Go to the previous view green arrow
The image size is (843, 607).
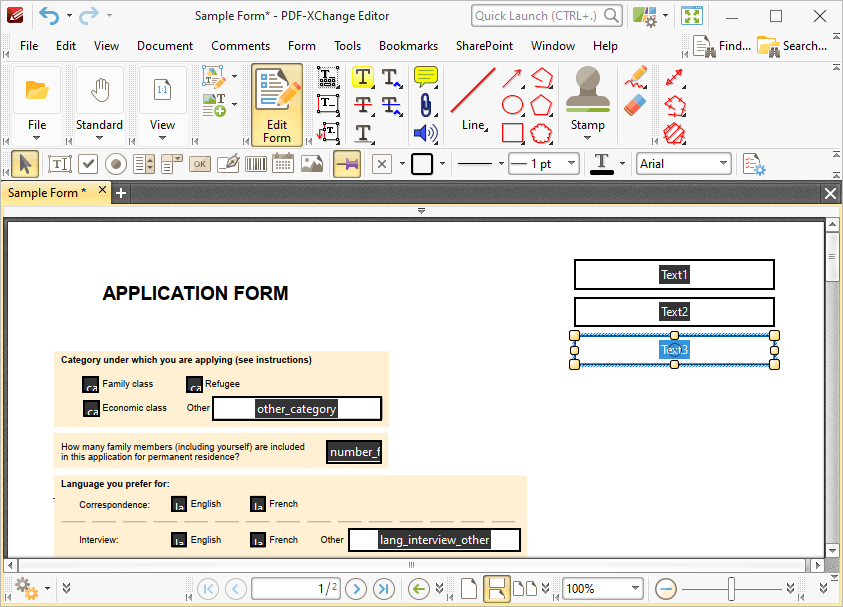(418, 589)
